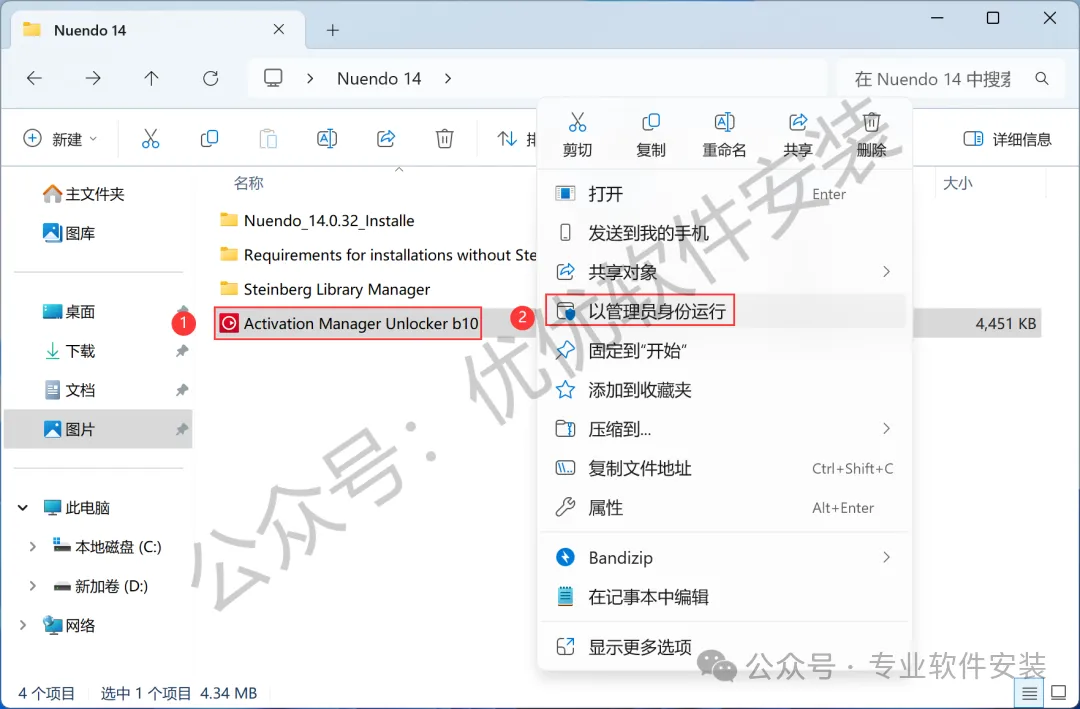1080x709 pixels.
Task: Go forward with the right arrow
Action: pos(93,79)
